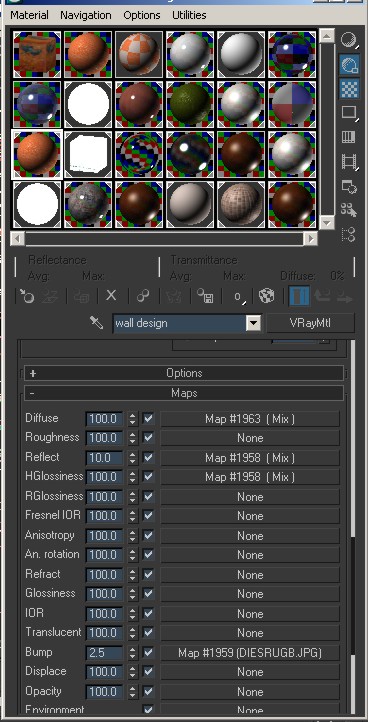368x722 pixels.
Task: Click the Bump amount spinner arrows
Action: (133, 652)
